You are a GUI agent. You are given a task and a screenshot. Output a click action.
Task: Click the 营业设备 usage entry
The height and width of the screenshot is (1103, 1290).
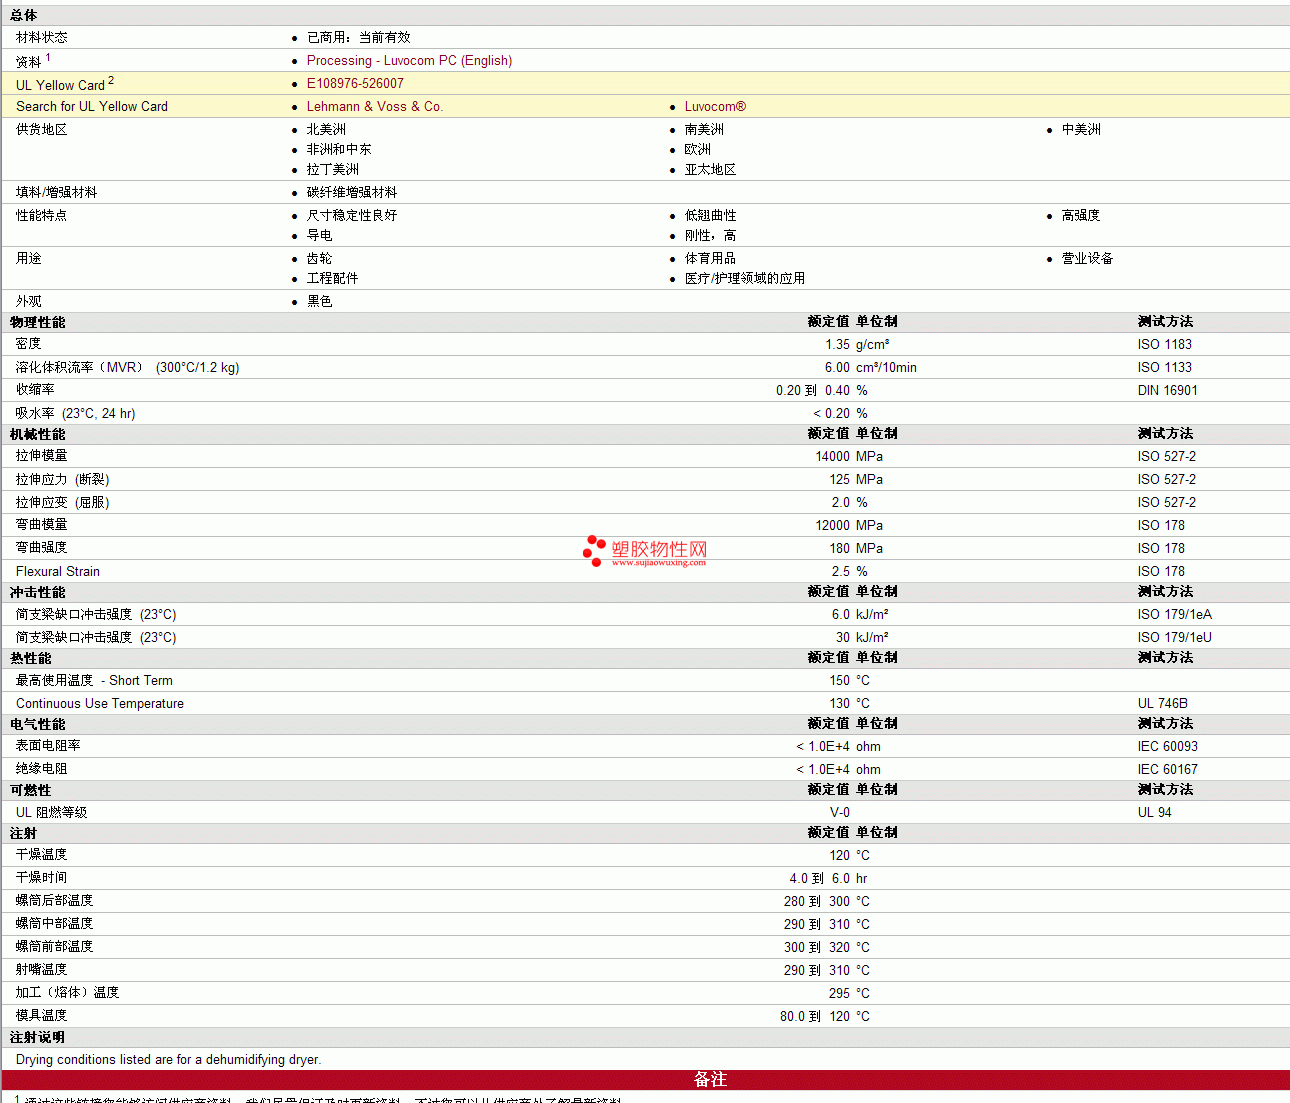[x=1087, y=258]
